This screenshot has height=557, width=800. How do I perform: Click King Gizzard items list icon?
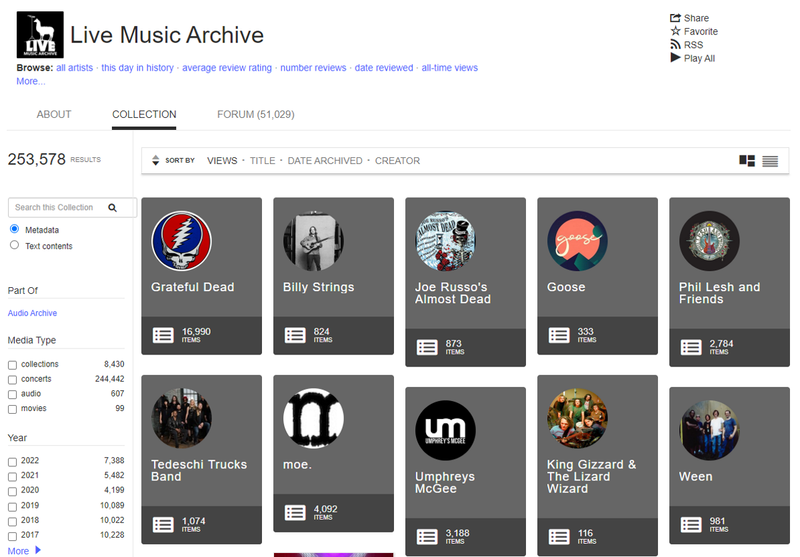(559, 537)
